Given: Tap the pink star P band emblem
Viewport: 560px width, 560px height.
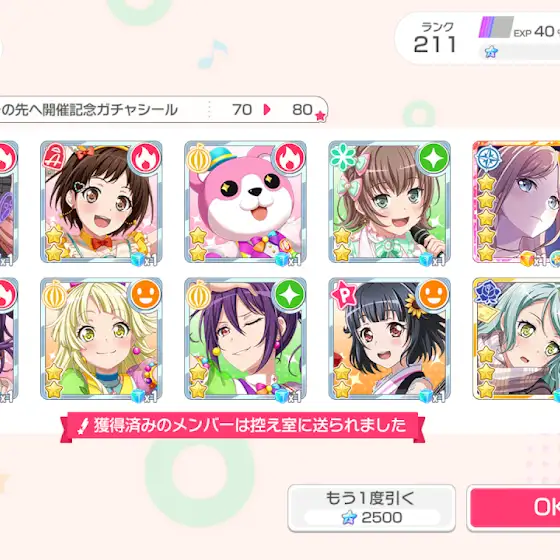Looking at the screenshot, I should 344,295.
